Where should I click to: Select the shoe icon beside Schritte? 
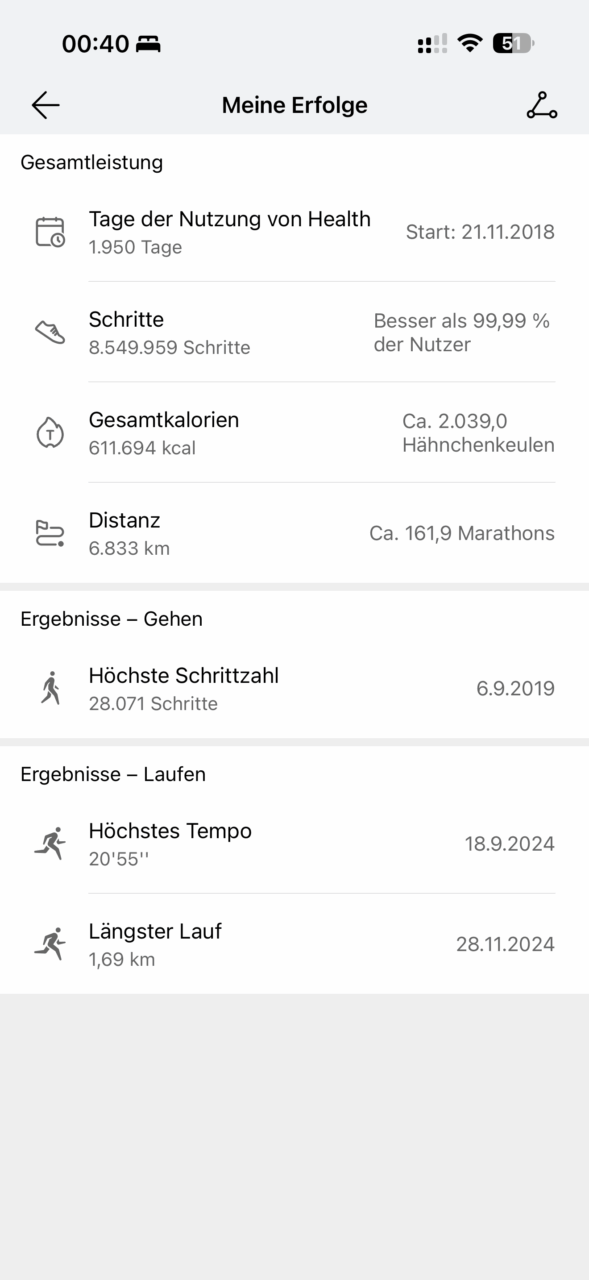[x=50, y=332]
